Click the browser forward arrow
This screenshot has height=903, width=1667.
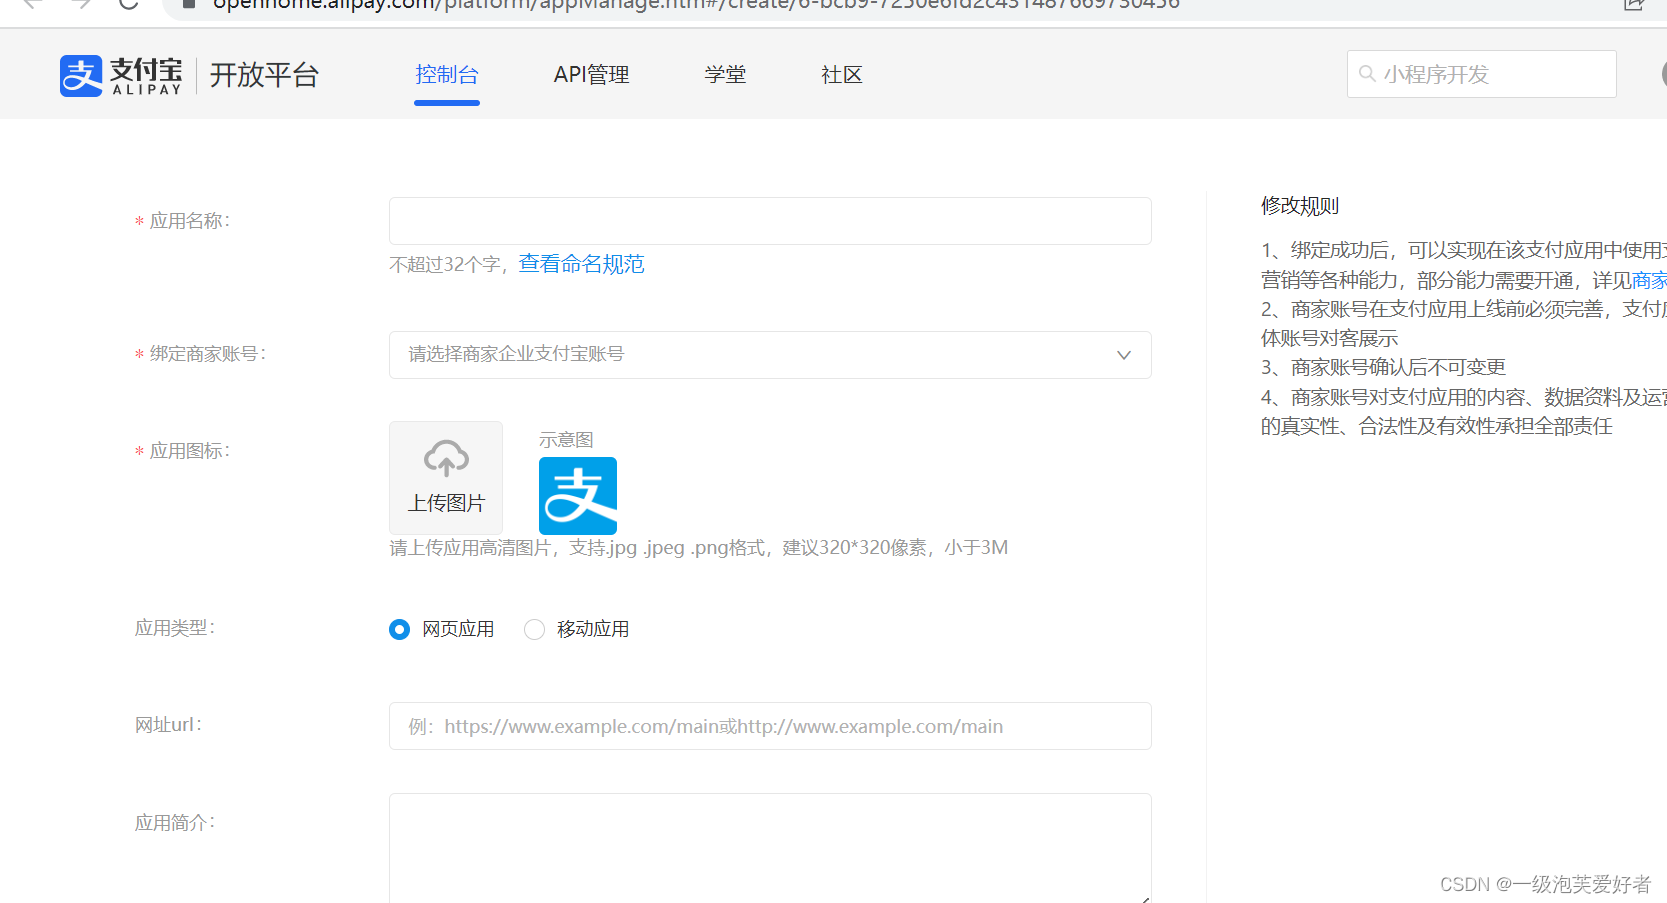point(79,5)
